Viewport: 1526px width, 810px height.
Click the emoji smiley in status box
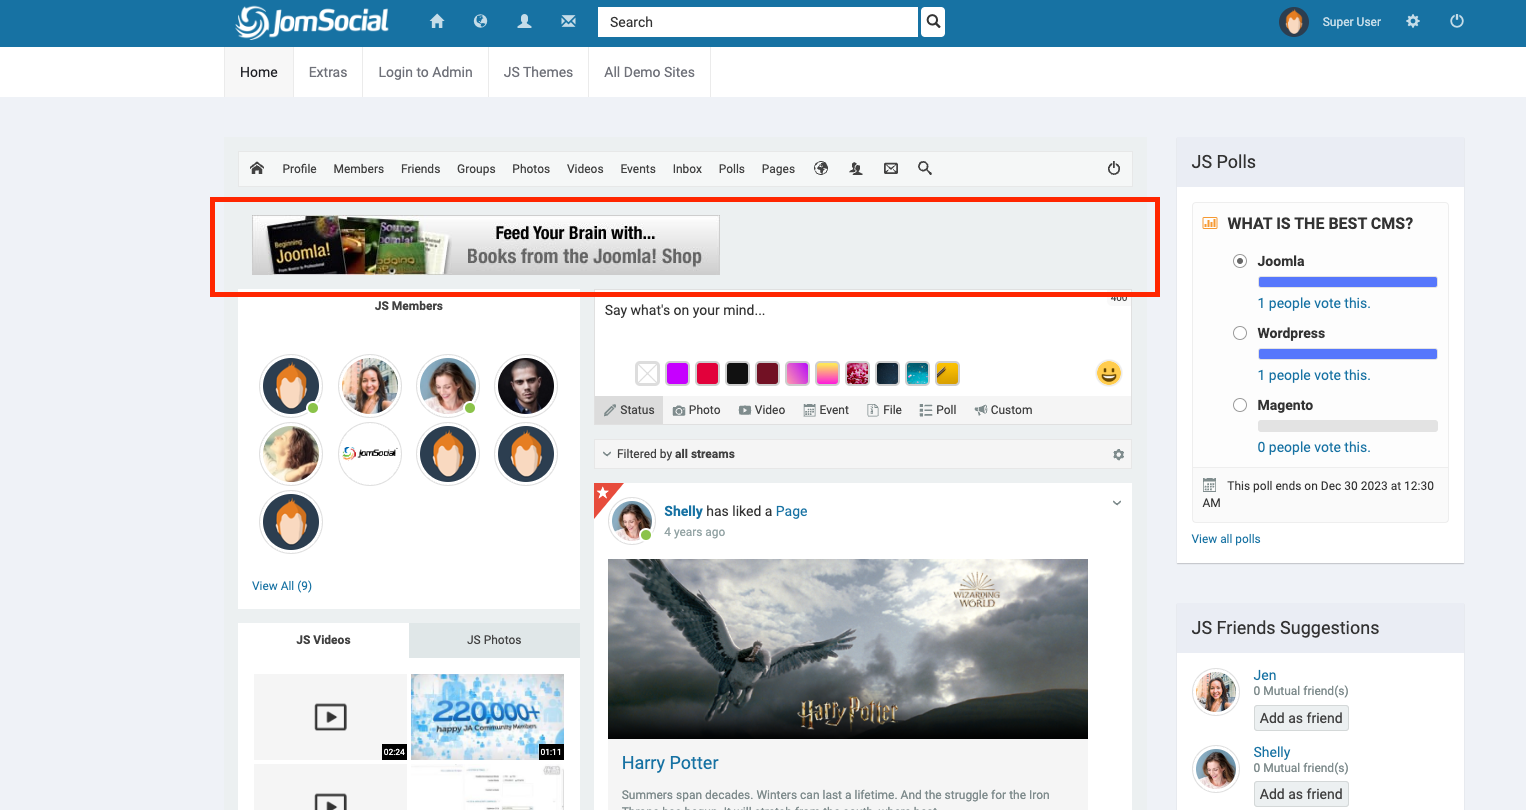pyautogui.click(x=1108, y=373)
